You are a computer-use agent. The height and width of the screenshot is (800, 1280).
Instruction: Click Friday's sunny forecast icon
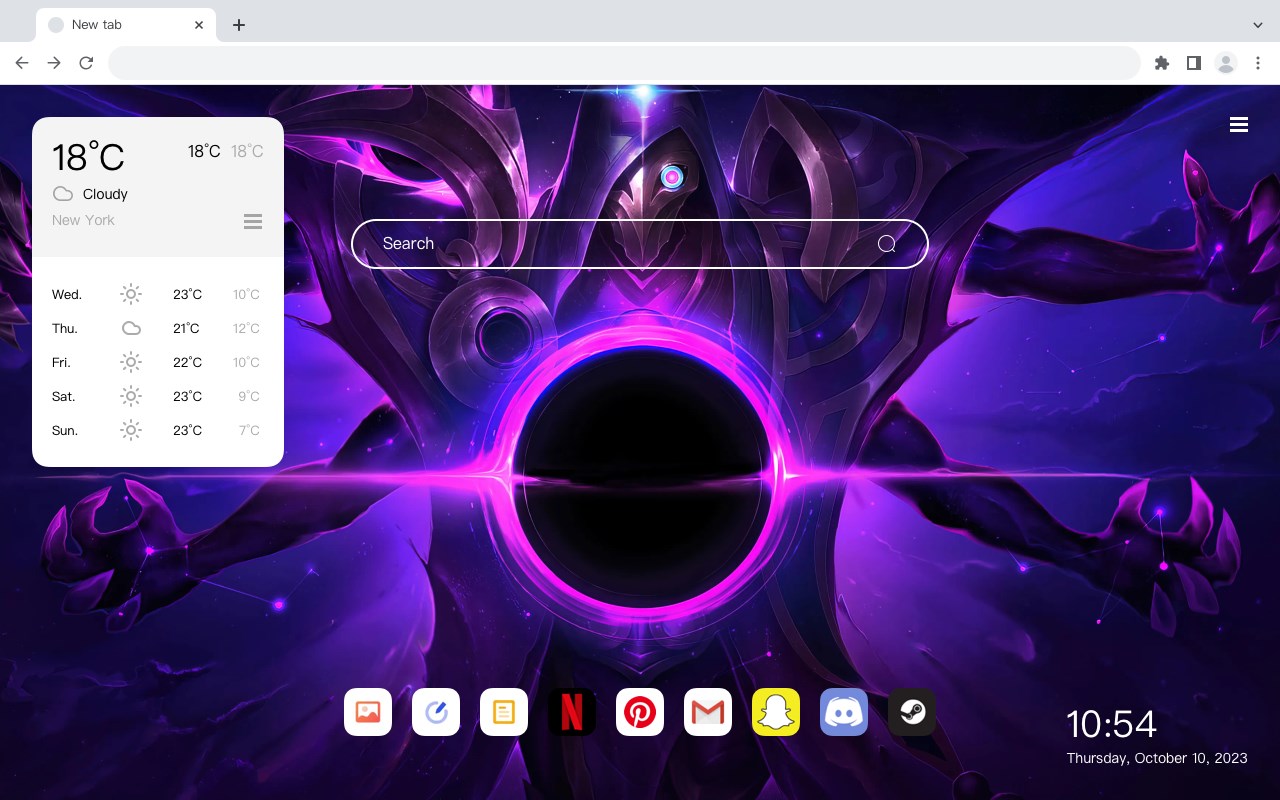[x=131, y=362]
